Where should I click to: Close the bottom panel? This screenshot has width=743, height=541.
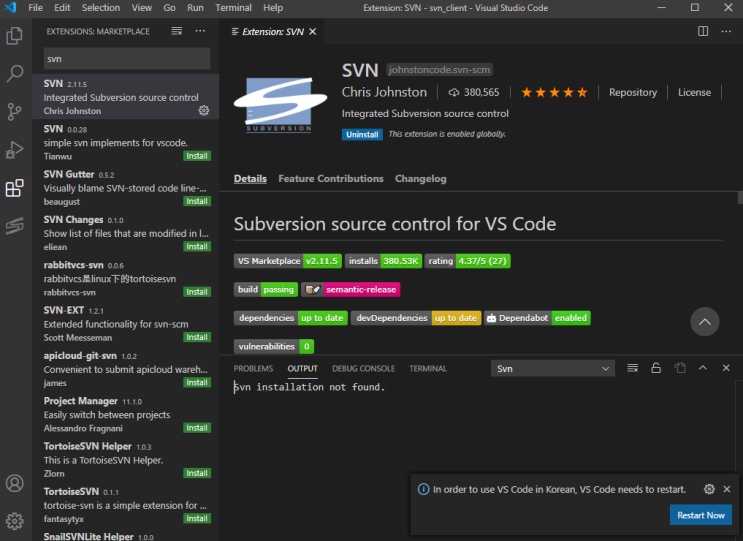click(726, 368)
